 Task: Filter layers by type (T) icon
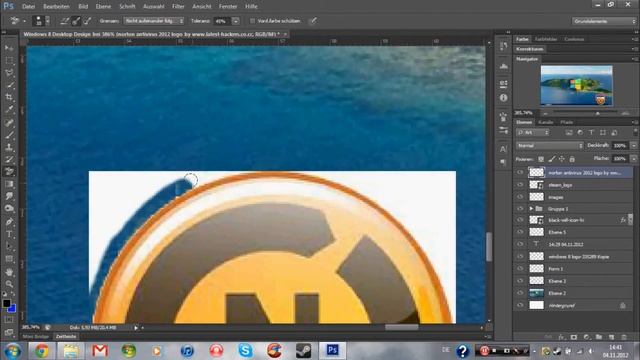pyautogui.click(x=591, y=133)
